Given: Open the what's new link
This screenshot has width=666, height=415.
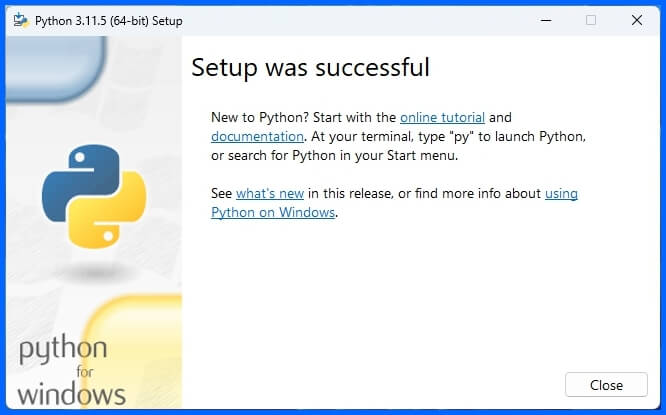Looking at the screenshot, I should coord(270,193).
